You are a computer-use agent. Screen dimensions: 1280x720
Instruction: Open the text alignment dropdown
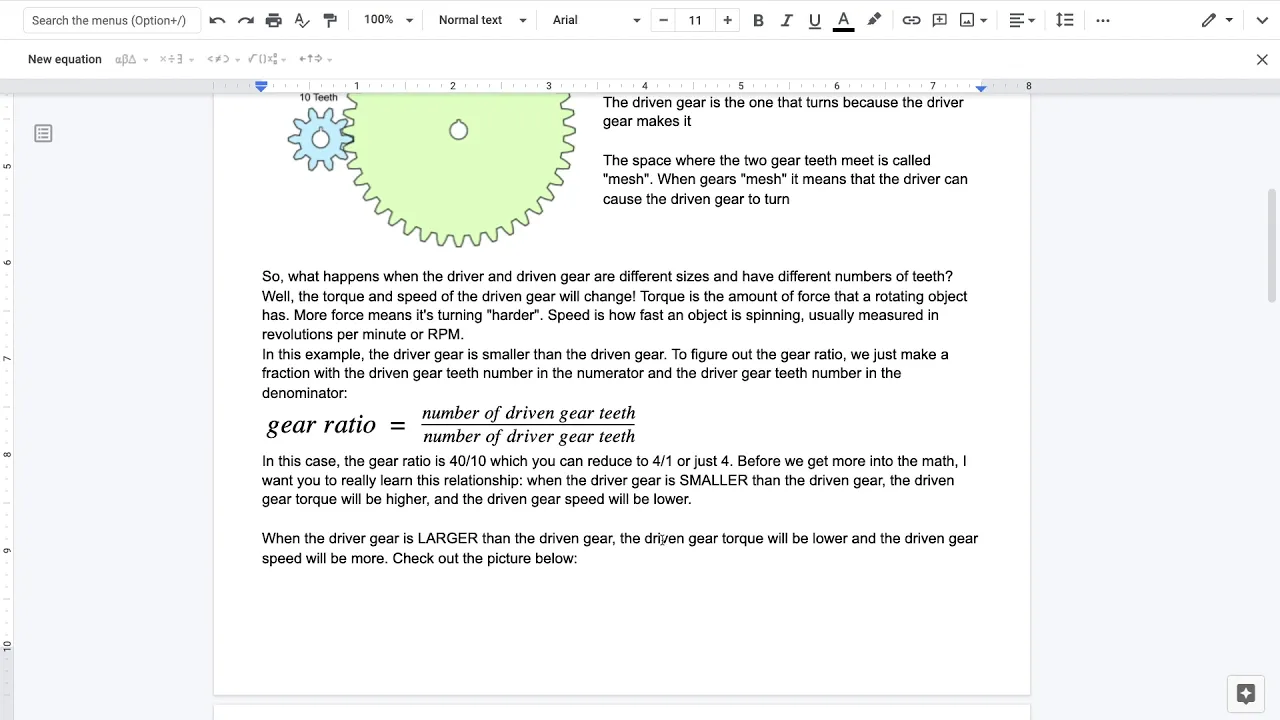1022,20
